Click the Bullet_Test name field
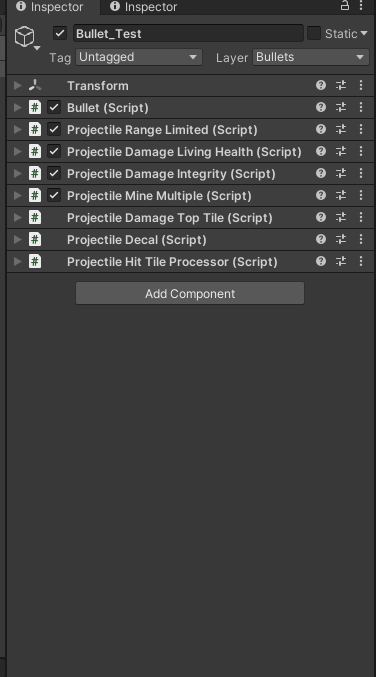Screen dimensions: 376x677 (188, 33)
